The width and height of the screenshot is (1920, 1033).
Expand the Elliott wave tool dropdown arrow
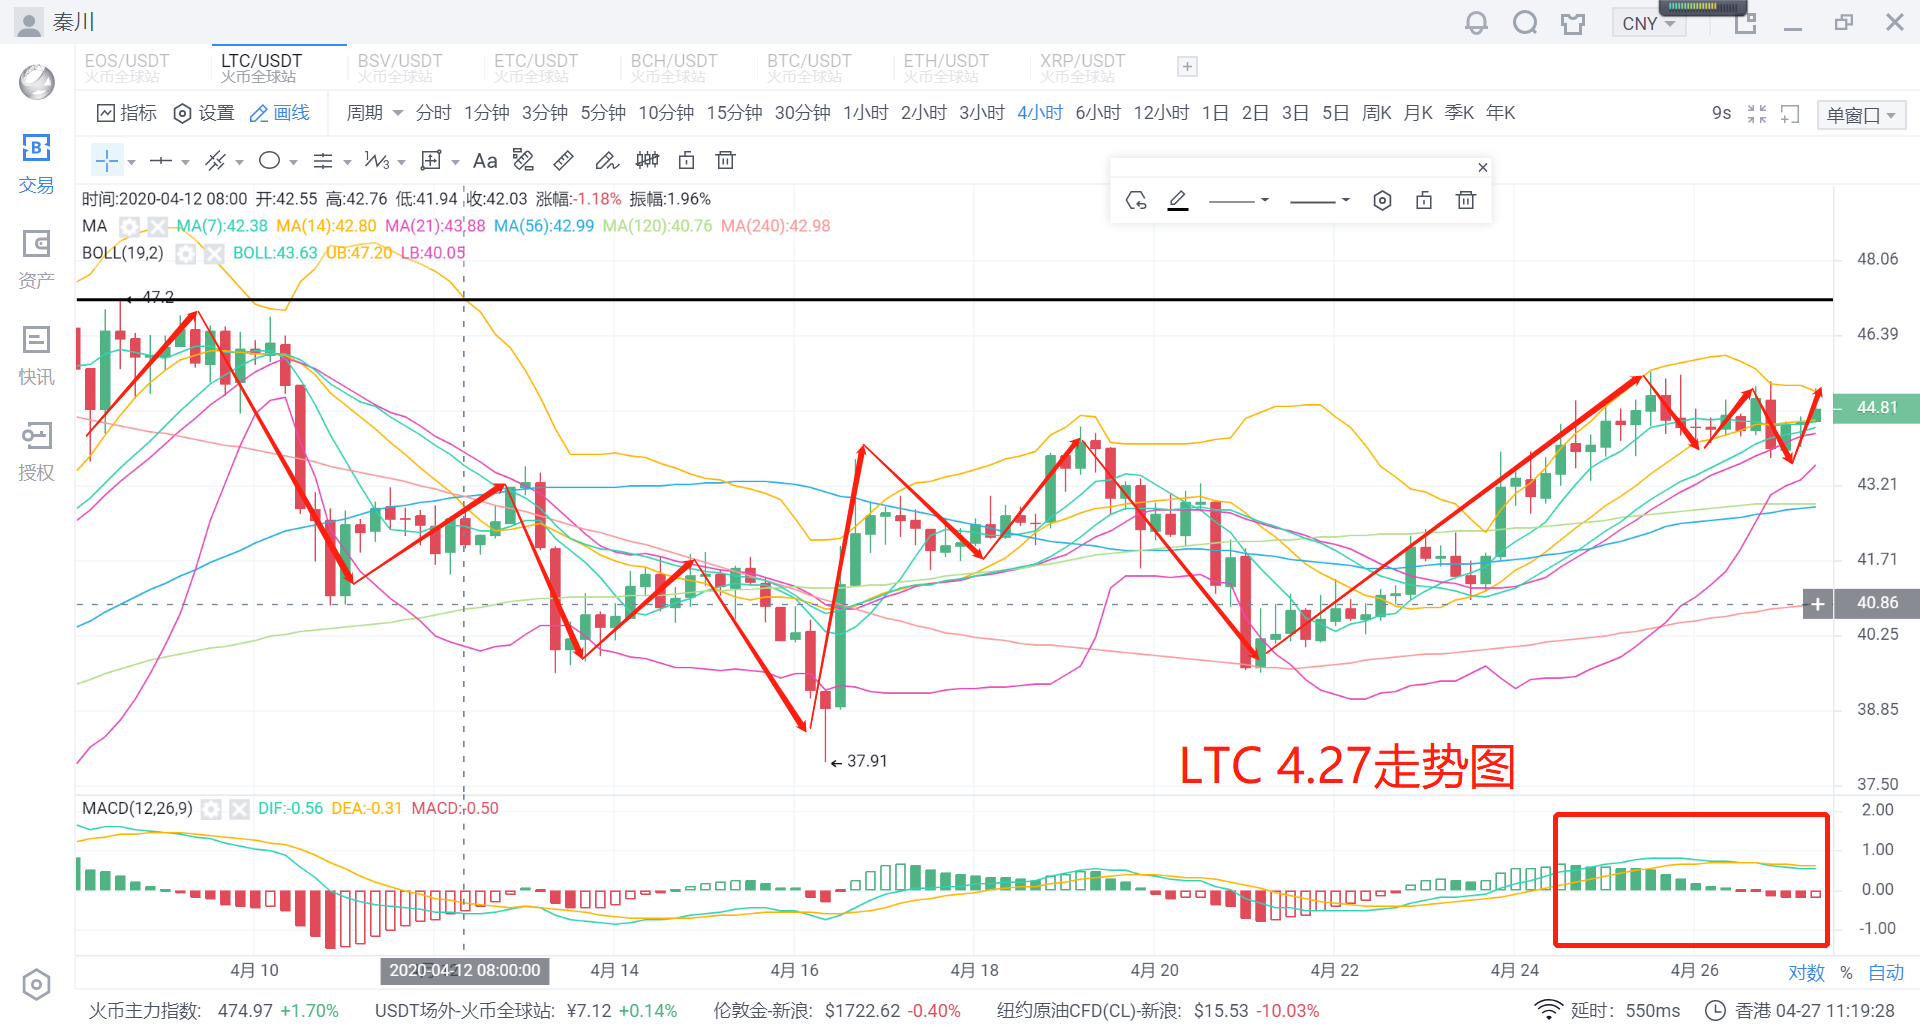point(401,162)
